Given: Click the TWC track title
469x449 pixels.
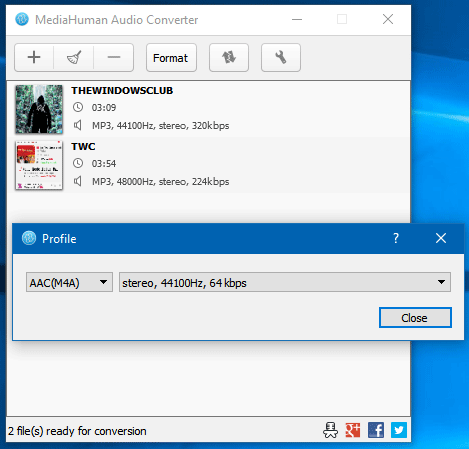Looking at the screenshot, I should [83, 147].
